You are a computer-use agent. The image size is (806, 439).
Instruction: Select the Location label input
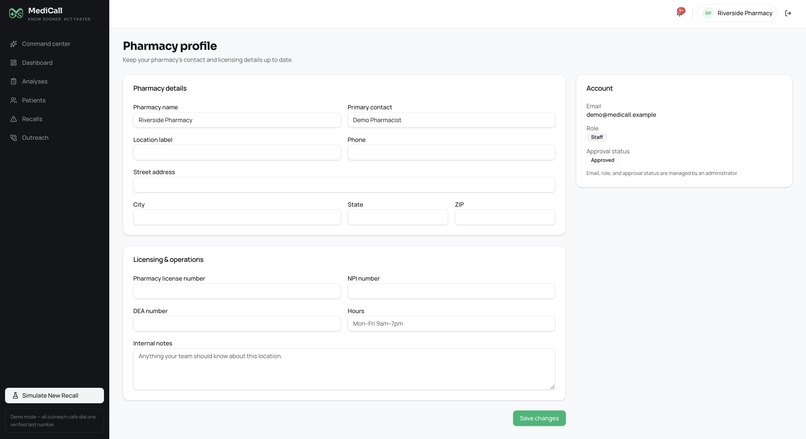(x=236, y=152)
